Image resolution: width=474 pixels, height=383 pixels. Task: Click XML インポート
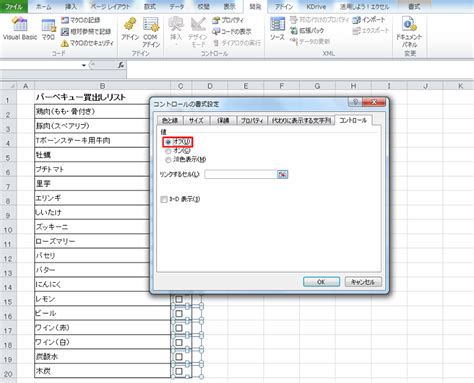[369, 20]
